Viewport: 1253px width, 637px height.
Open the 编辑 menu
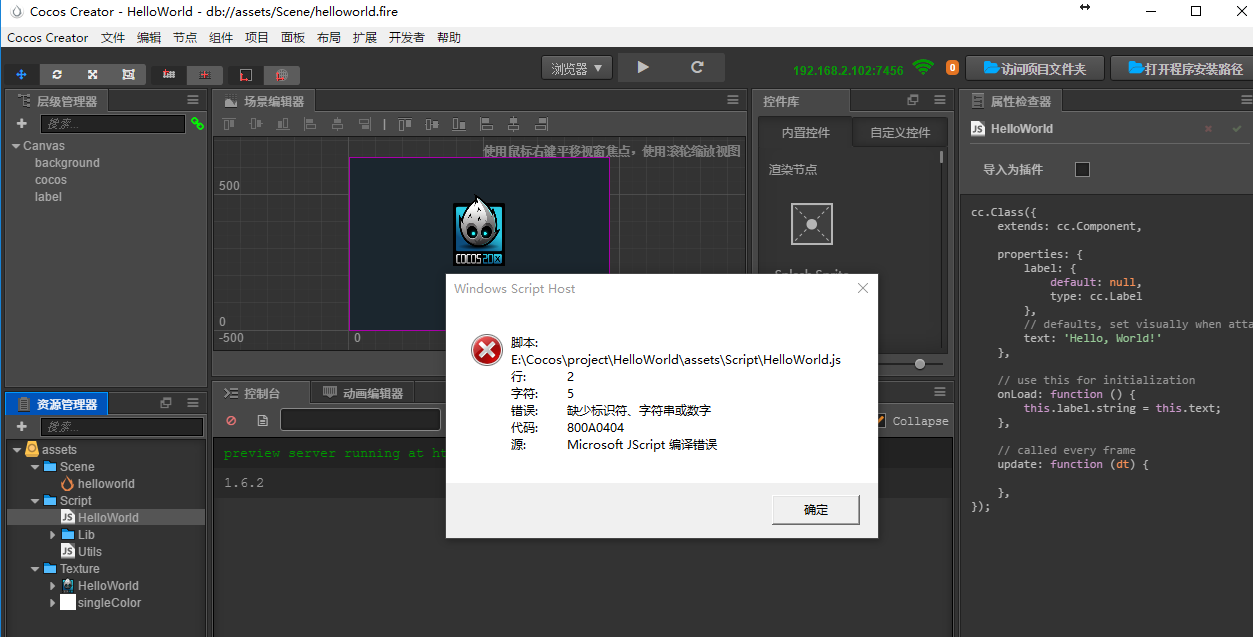[149, 37]
